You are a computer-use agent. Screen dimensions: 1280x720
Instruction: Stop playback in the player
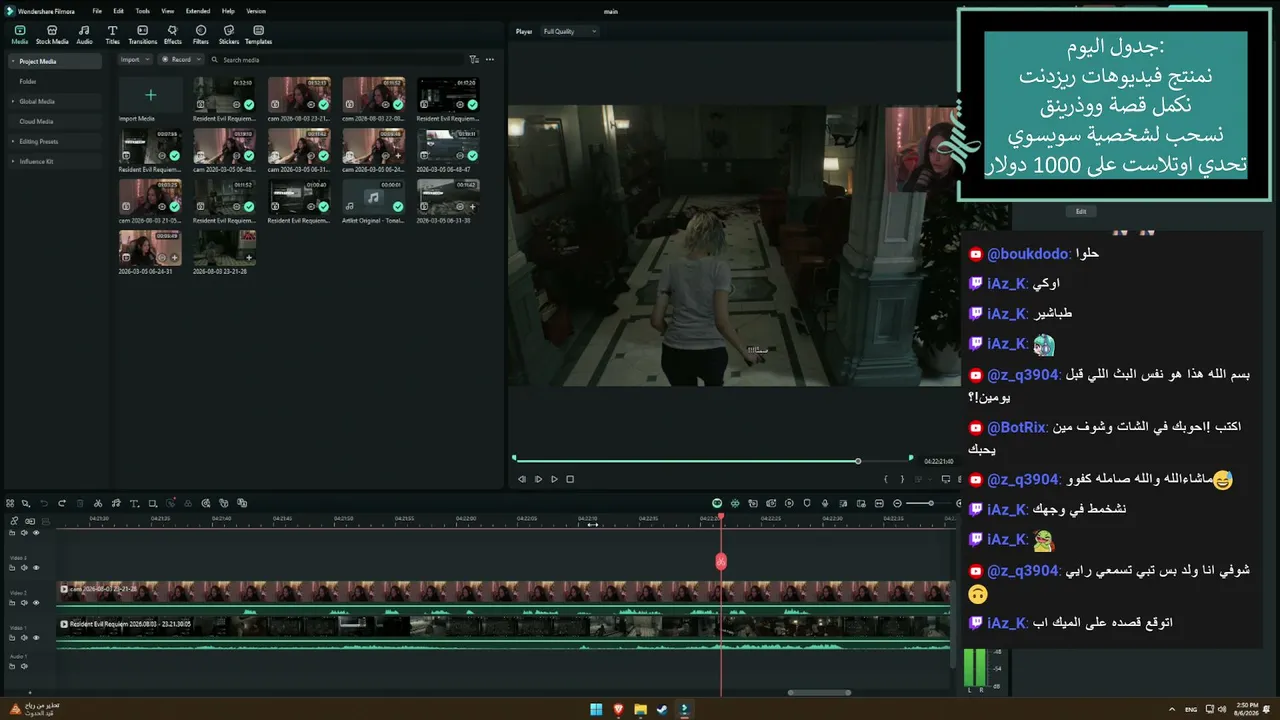click(x=570, y=479)
